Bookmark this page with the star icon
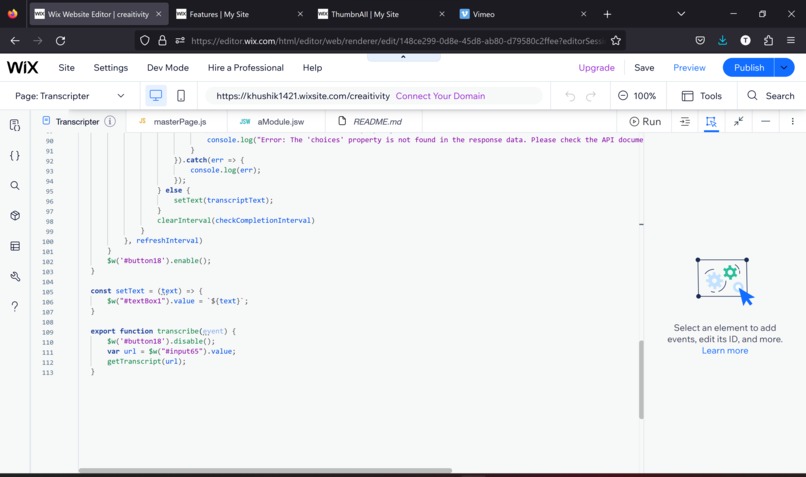The width and height of the screenshot is (806, 477). (615, 41)
